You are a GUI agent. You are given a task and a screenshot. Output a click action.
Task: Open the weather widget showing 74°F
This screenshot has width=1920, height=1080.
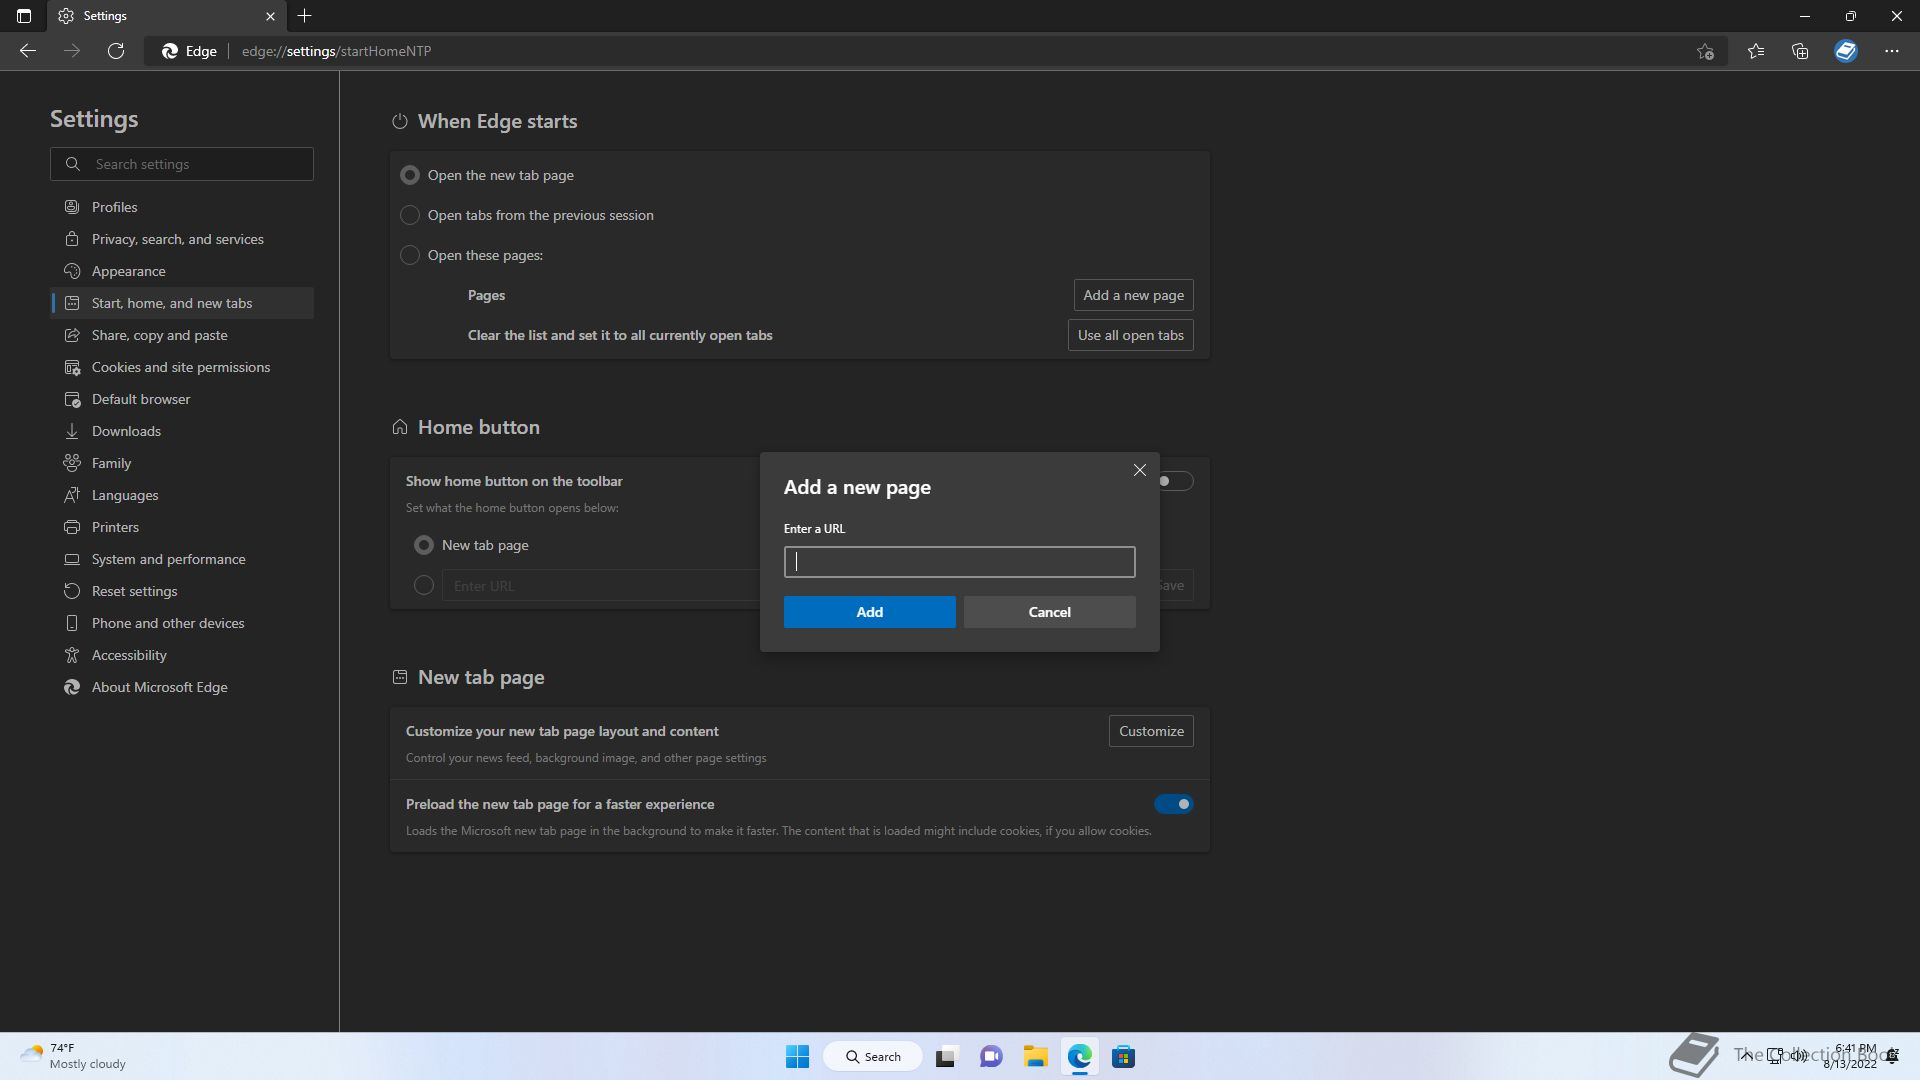click(x=73, y=1056)
